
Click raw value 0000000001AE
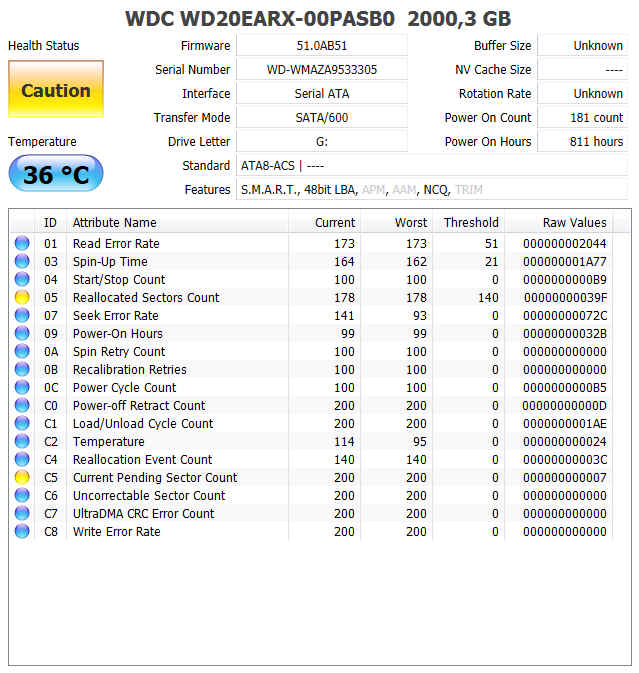pyautogui.click(x=565, y=424)
